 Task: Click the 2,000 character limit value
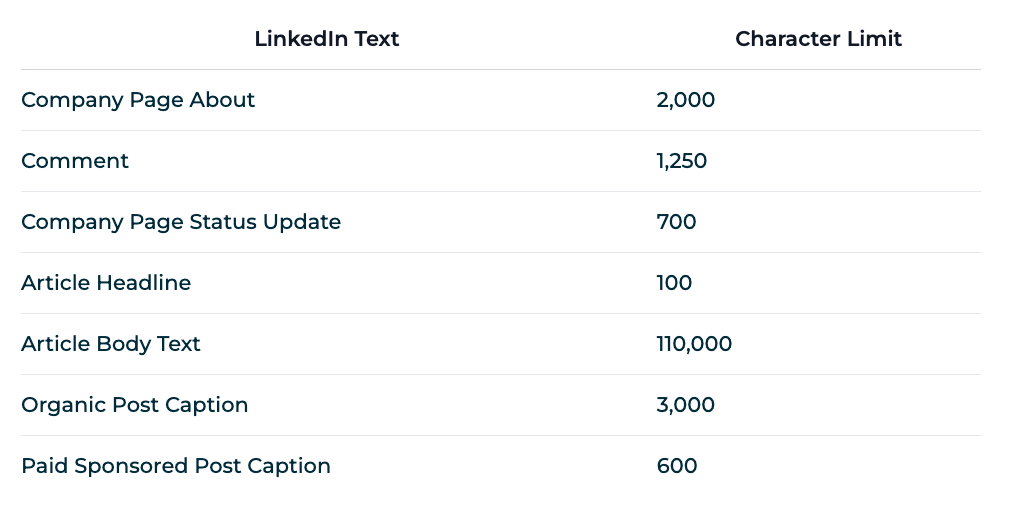(685, 100)
